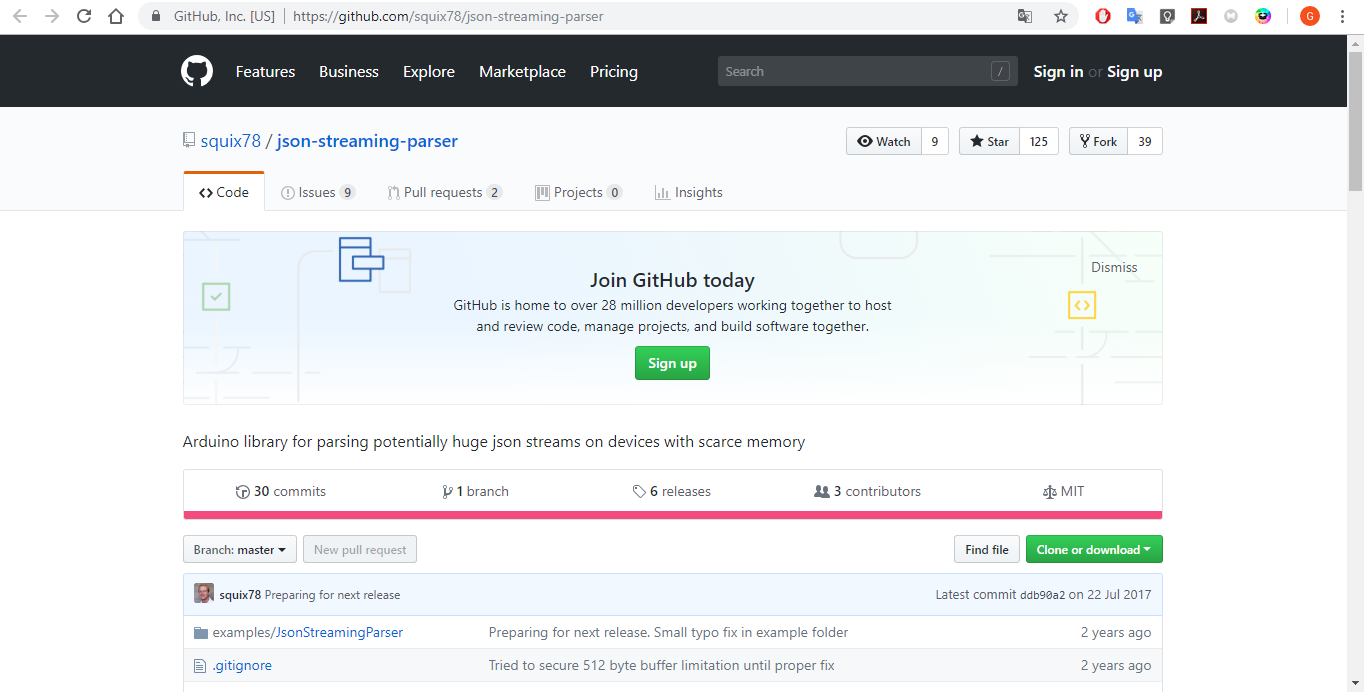The height and width of the screenshot is (694, 1368).
Task: Click the MIT license scale icon
Action: (x=1049, y=492)
